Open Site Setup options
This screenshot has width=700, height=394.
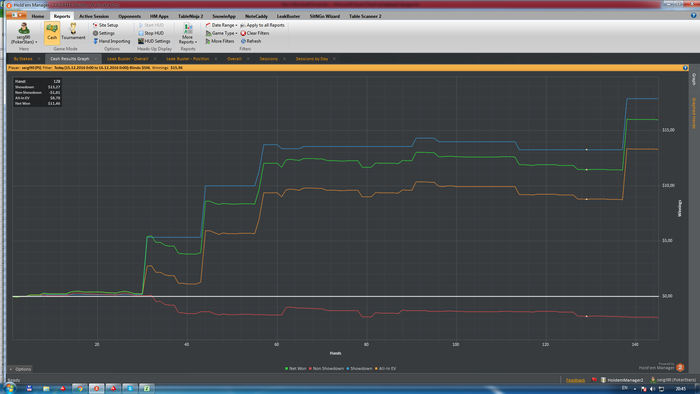105,25
